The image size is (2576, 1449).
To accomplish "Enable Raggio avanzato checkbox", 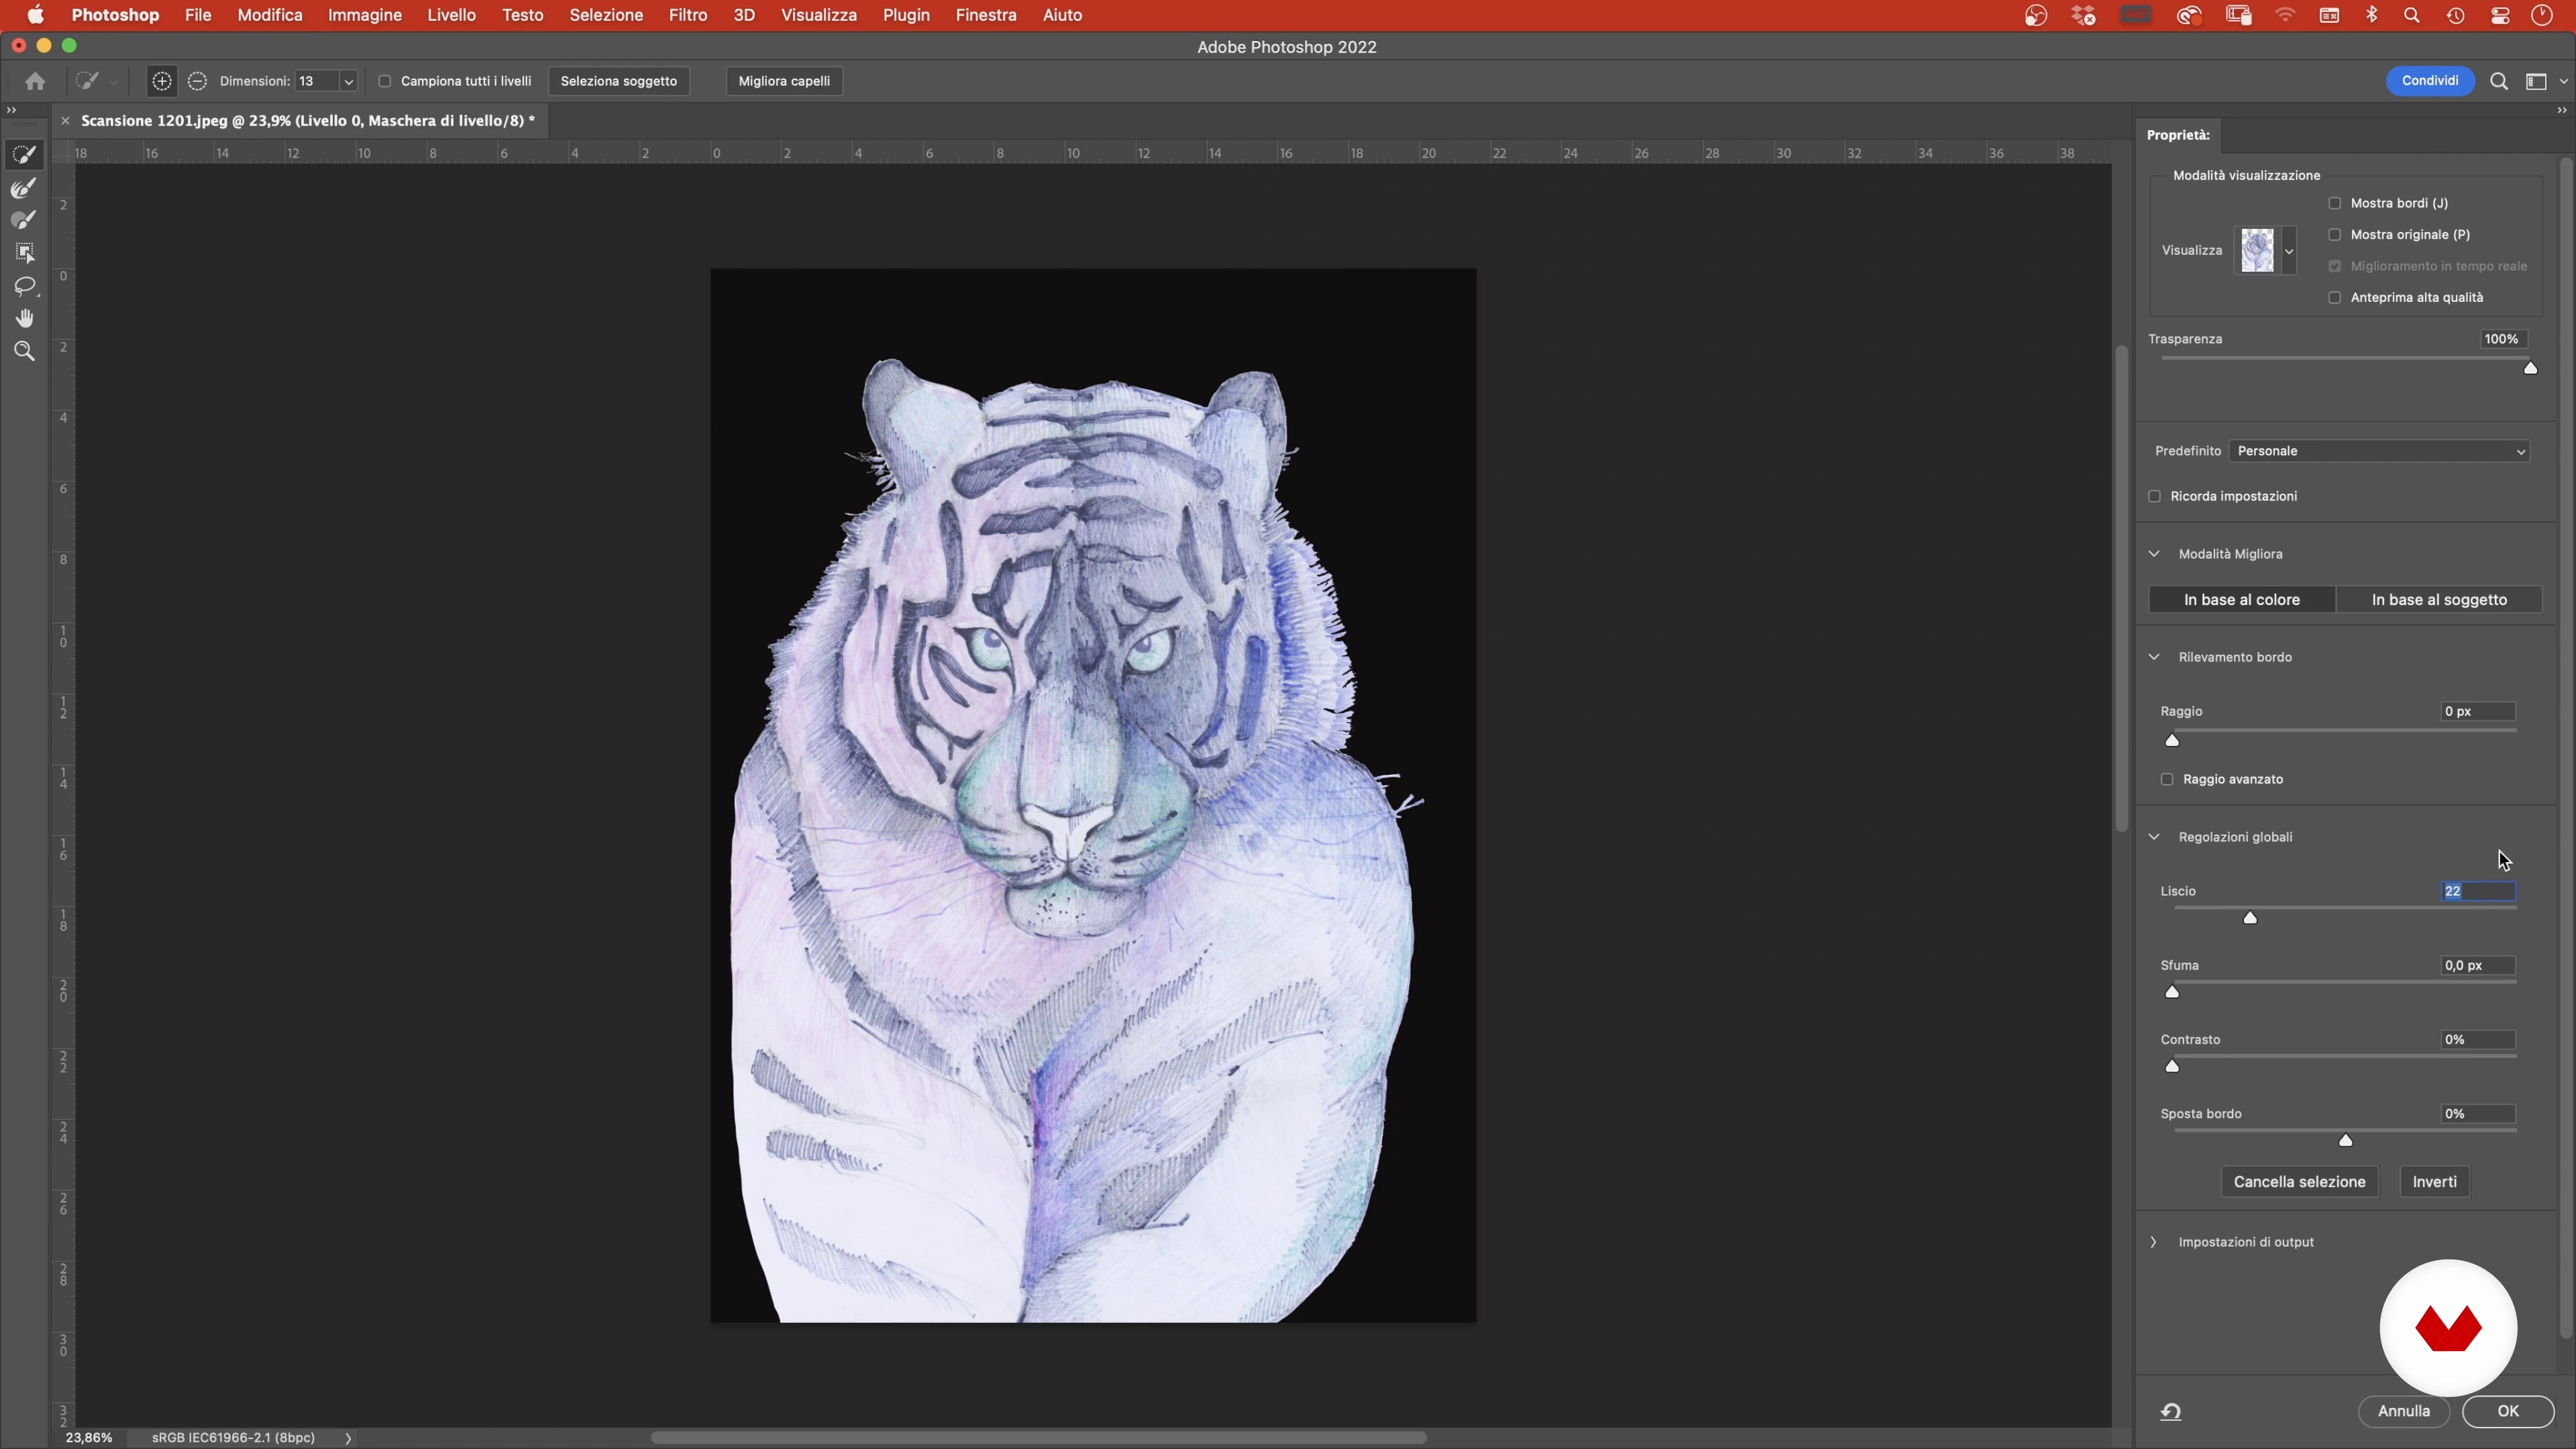I will (2167, 780).
